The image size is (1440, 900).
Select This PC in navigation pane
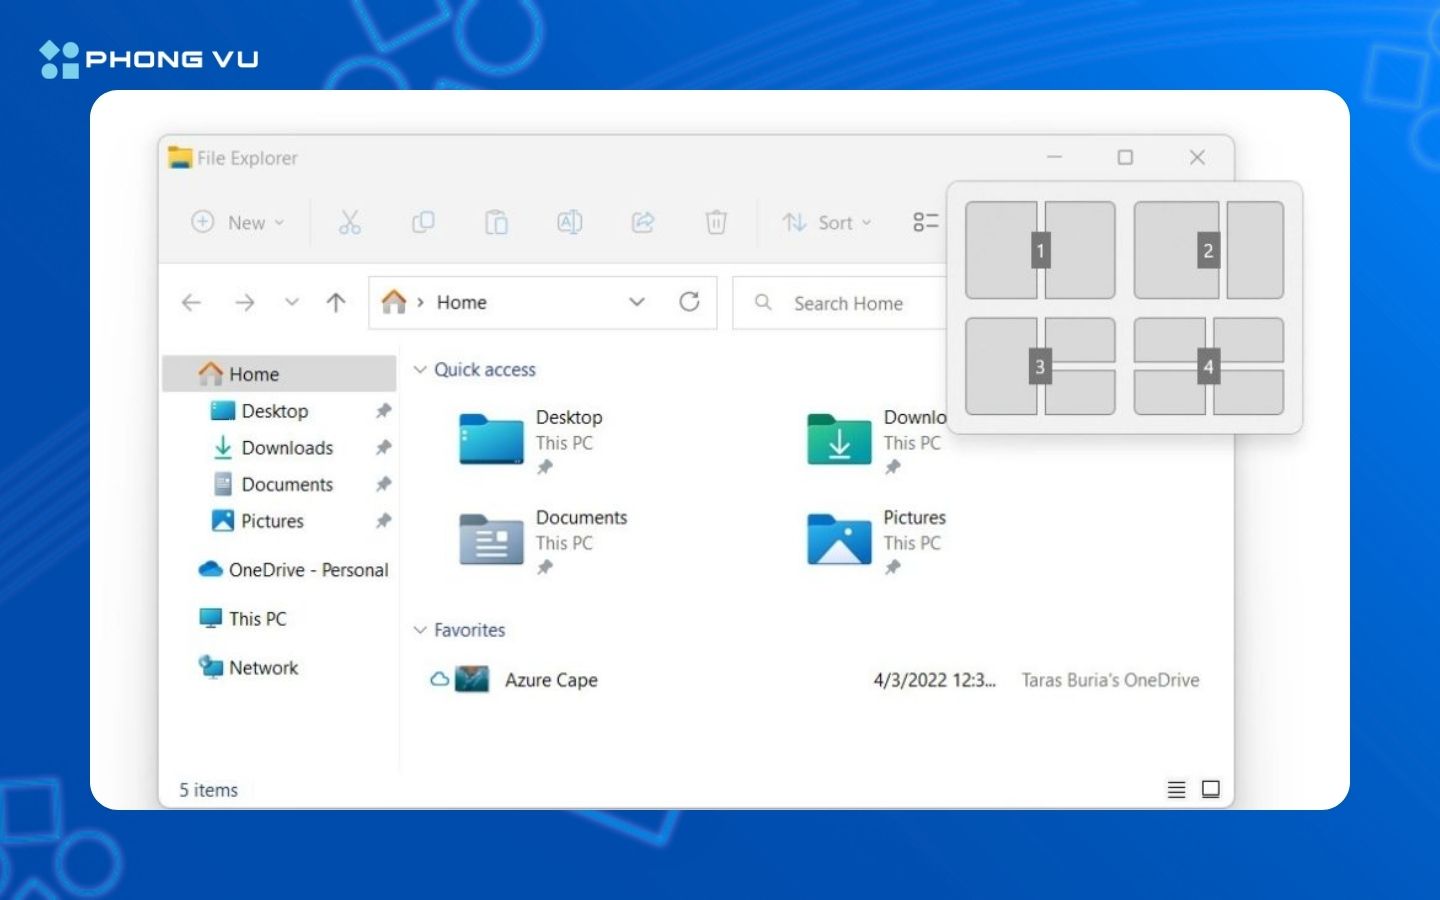click(x=257, y=619)
